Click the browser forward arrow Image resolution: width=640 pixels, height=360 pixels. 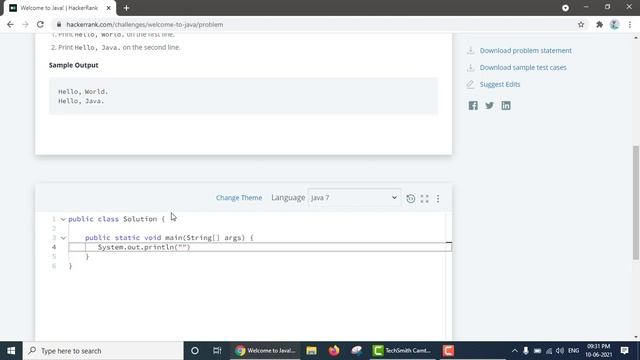point(25,24)
